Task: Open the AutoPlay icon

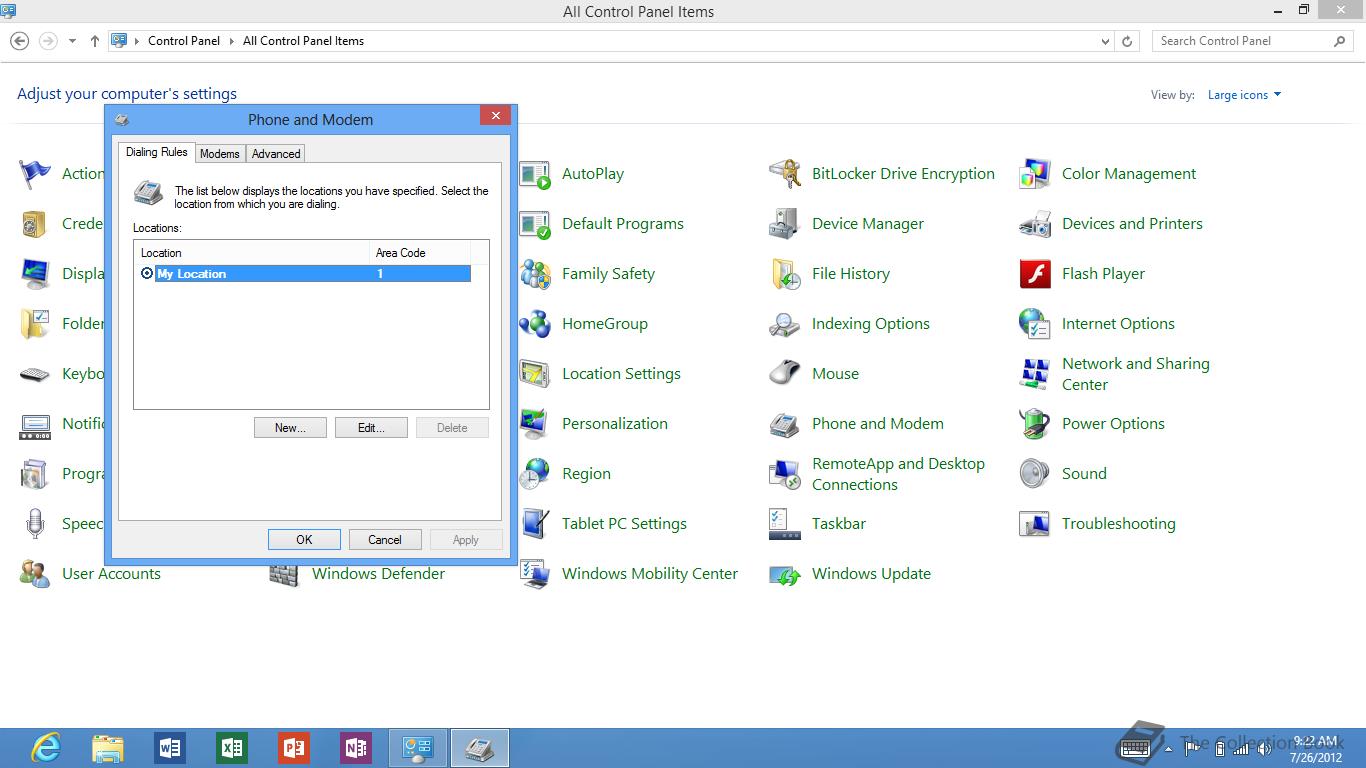Action: [536, 174]
